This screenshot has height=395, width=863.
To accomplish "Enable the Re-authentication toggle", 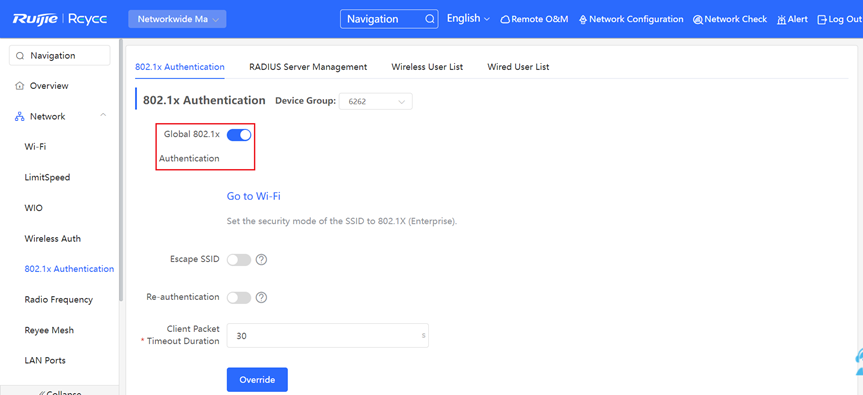I will point(239,298).
